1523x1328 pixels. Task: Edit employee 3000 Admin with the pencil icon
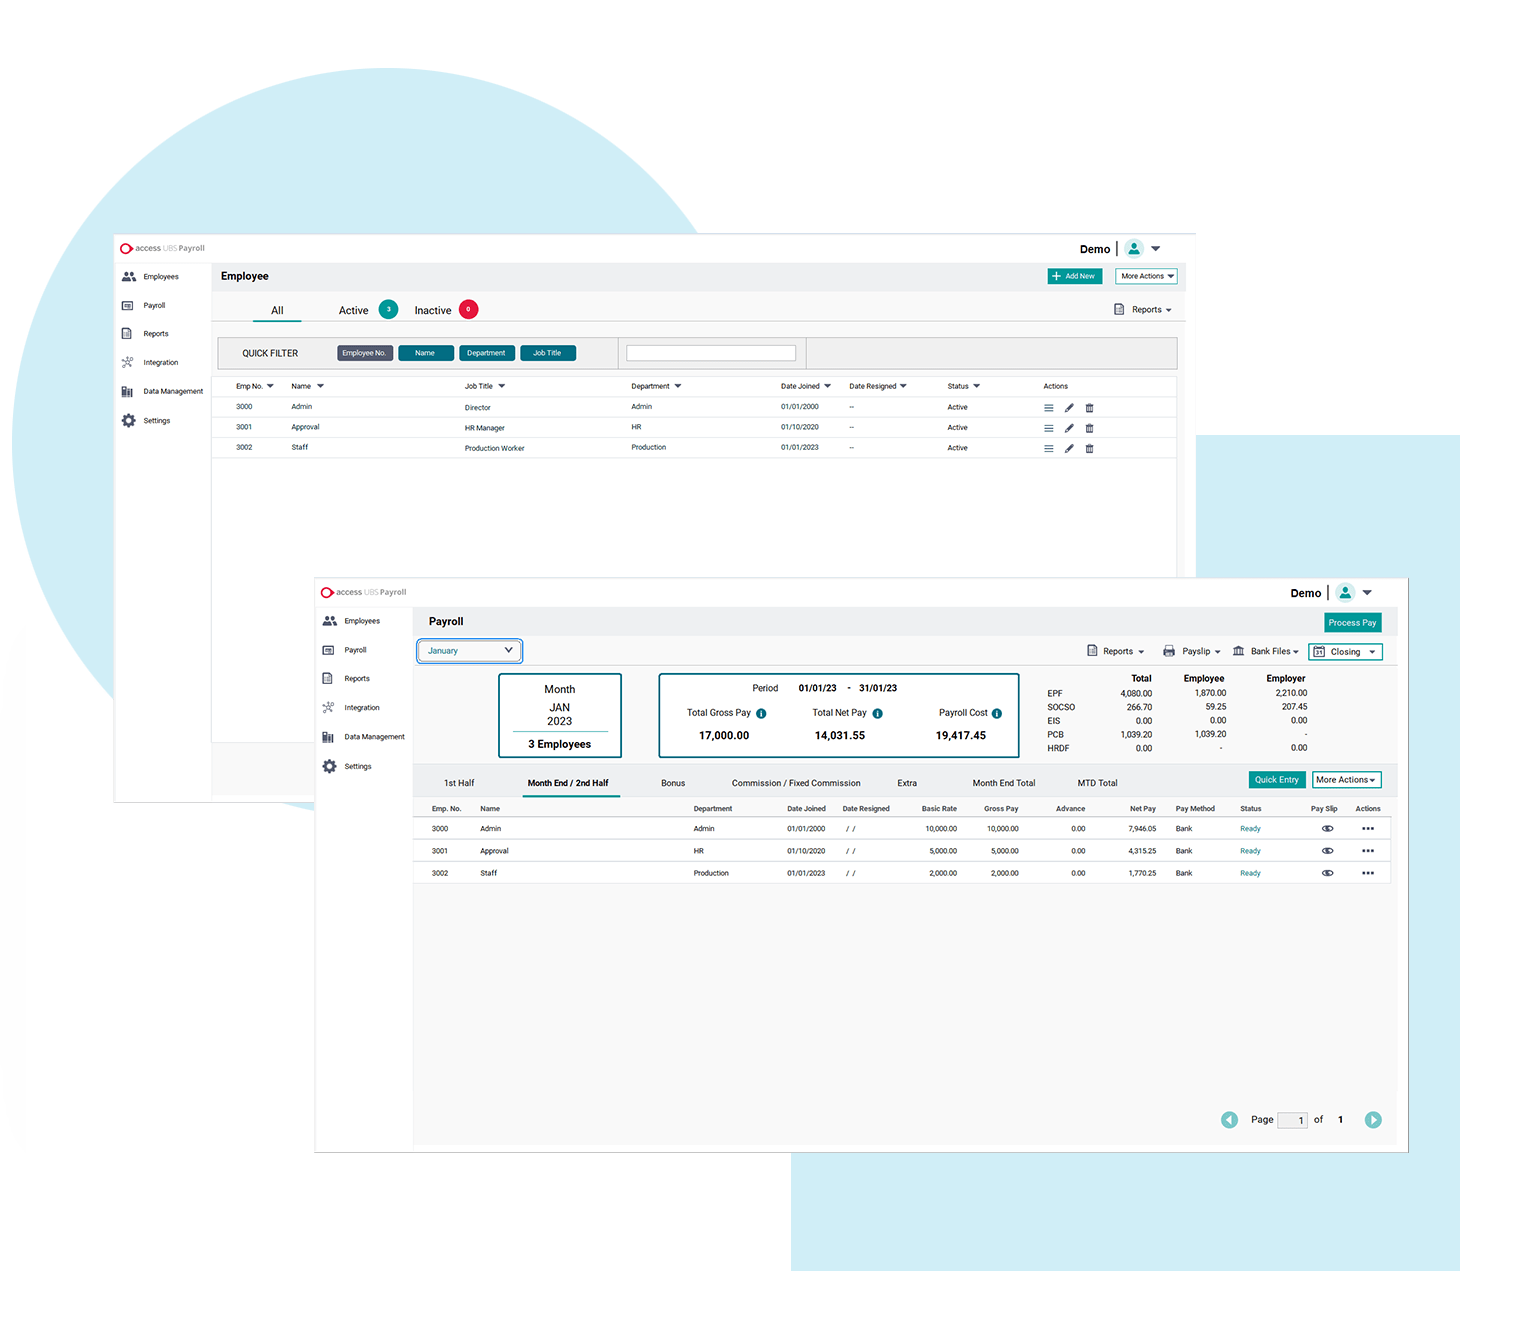click(1069, 408)
